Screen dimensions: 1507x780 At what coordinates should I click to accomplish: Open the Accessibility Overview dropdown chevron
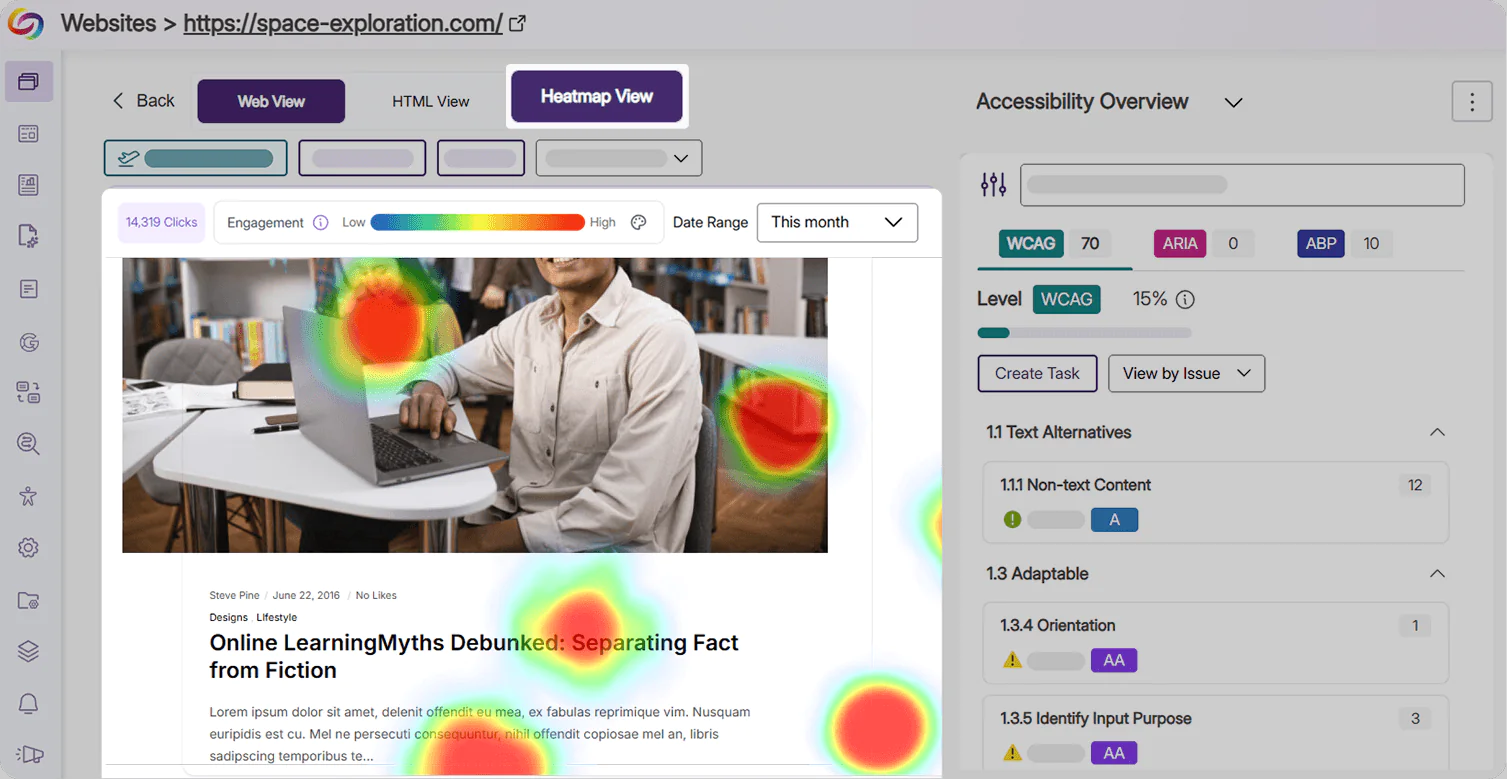tap(1234, 102)
